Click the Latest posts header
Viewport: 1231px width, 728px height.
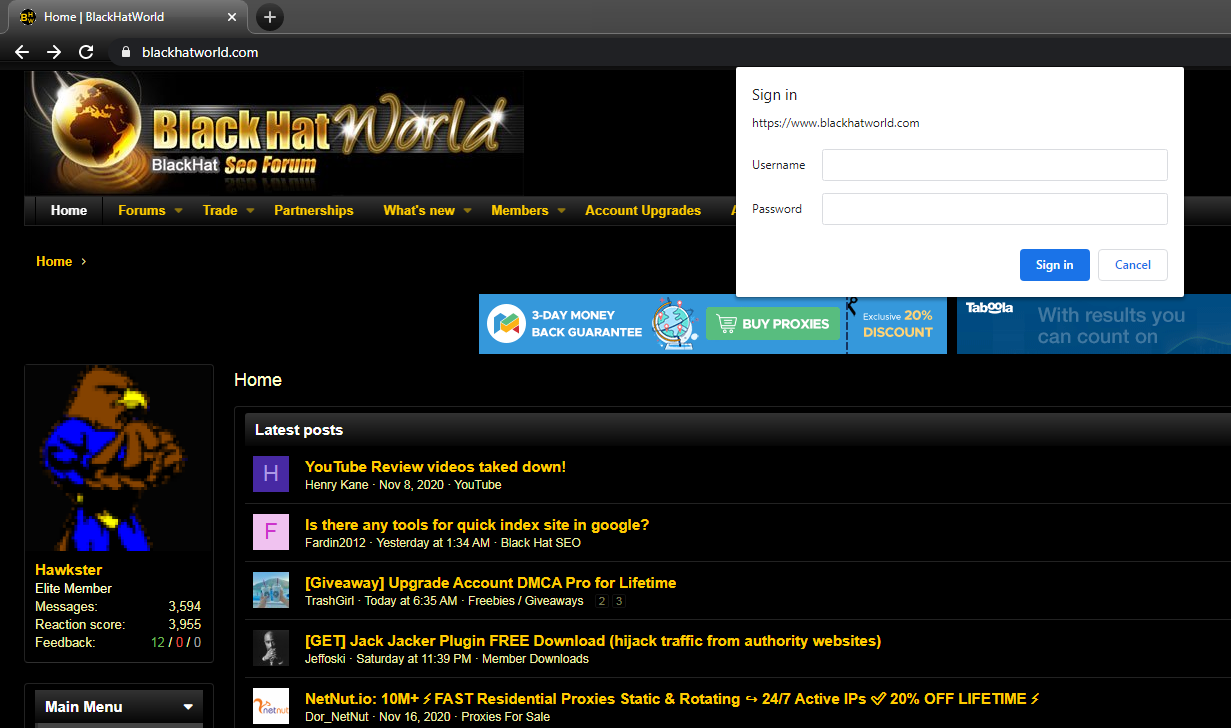[299, 430]
